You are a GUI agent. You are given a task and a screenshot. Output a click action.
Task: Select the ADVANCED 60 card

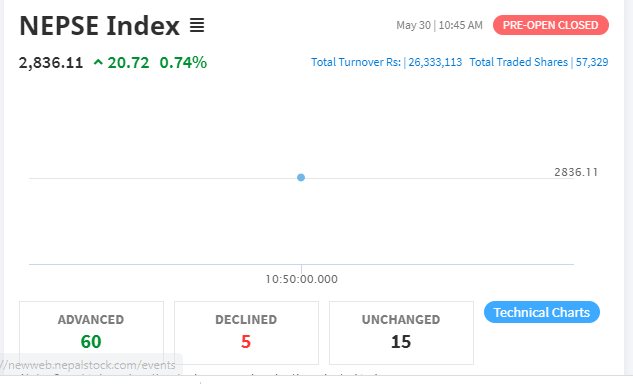(x=91, y=333)
